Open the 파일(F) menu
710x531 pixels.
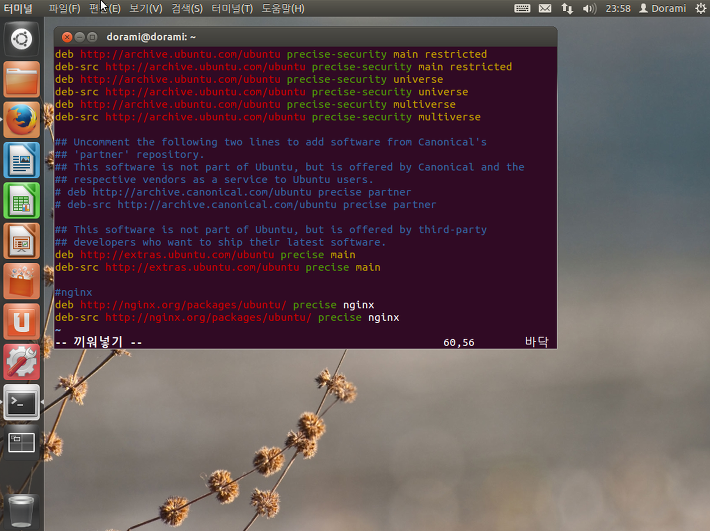[x=64, y=8]
